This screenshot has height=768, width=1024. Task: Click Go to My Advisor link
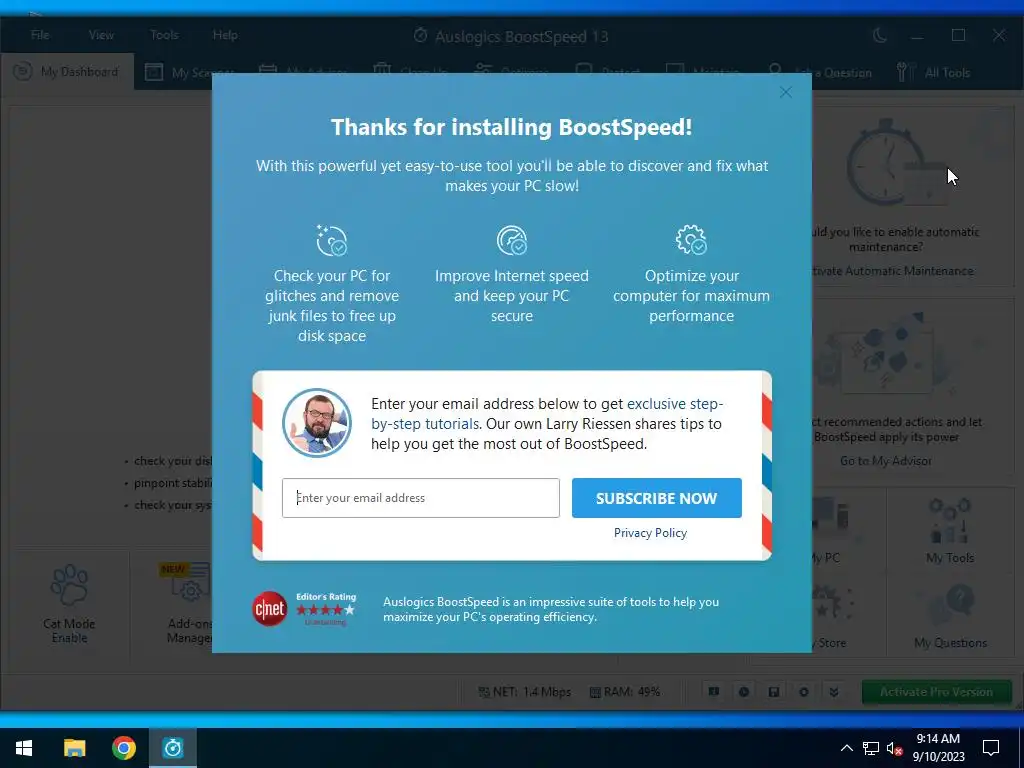886,461
